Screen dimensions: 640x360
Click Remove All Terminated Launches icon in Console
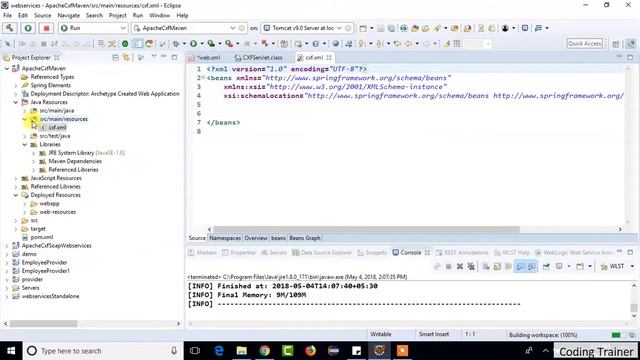click(471, 267)
